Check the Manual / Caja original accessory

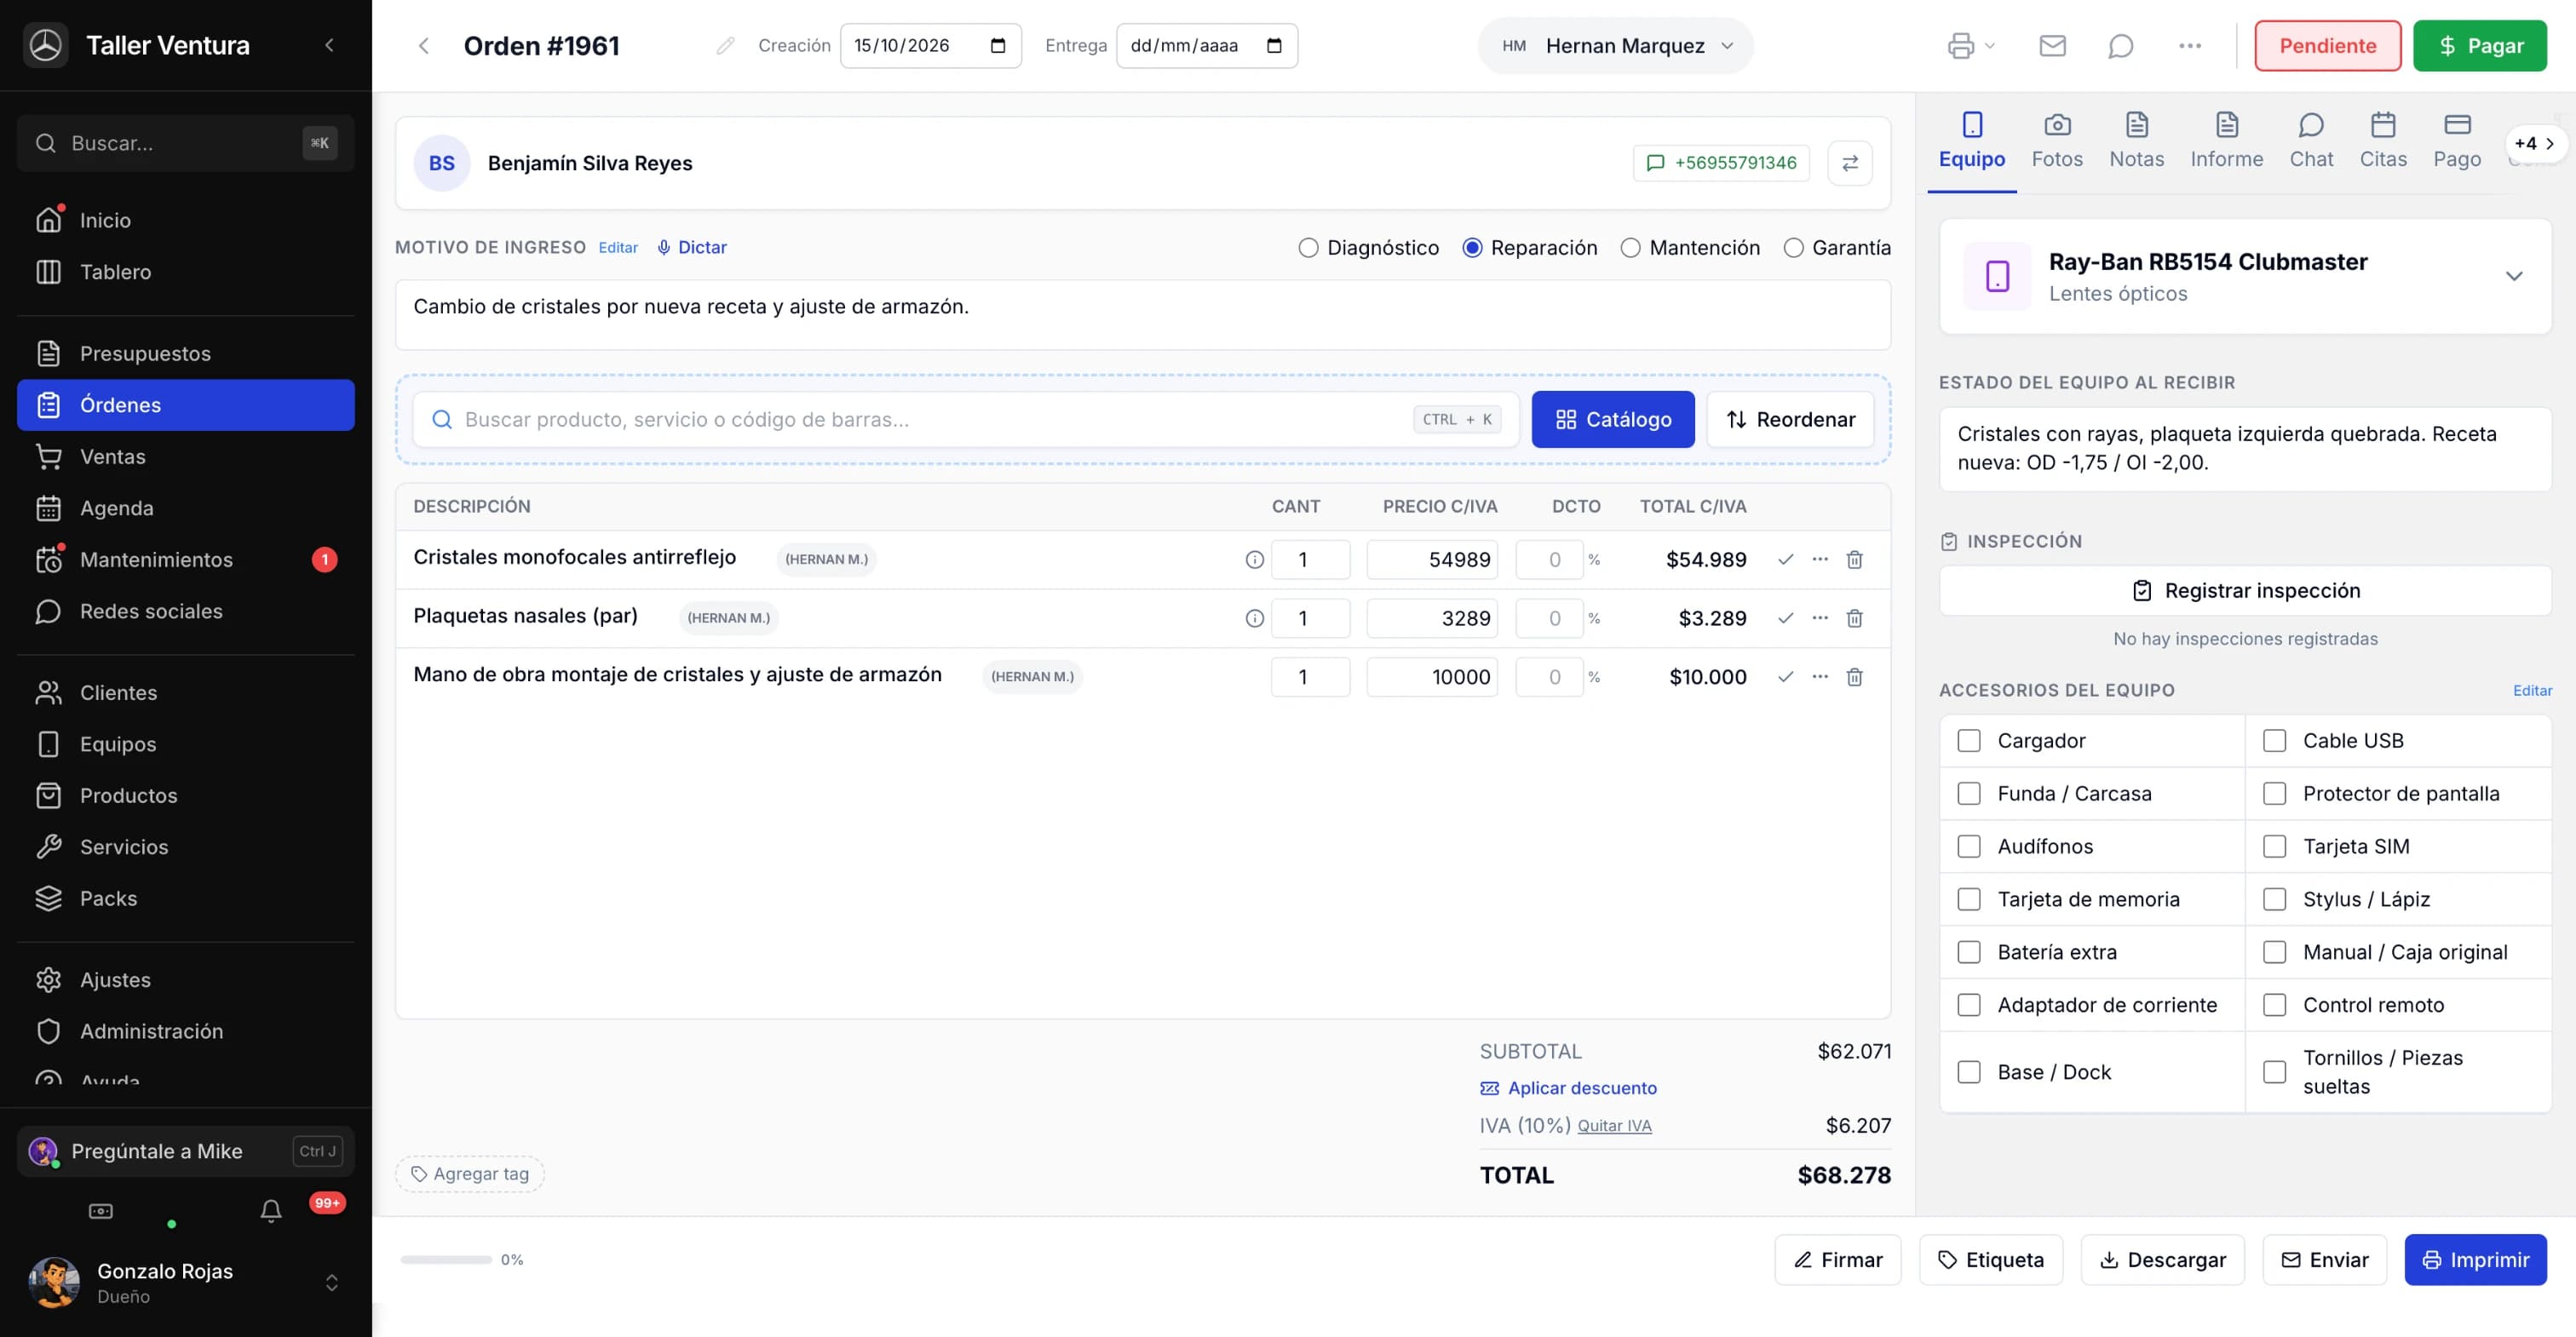[x=2274, y=952]
